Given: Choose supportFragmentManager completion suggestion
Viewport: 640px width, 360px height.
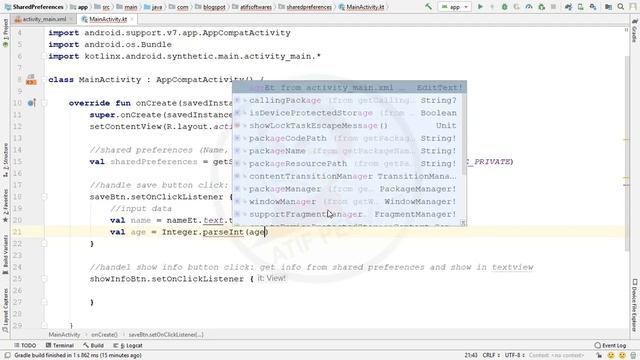Looking at the screenshot, I should point(348,214).
